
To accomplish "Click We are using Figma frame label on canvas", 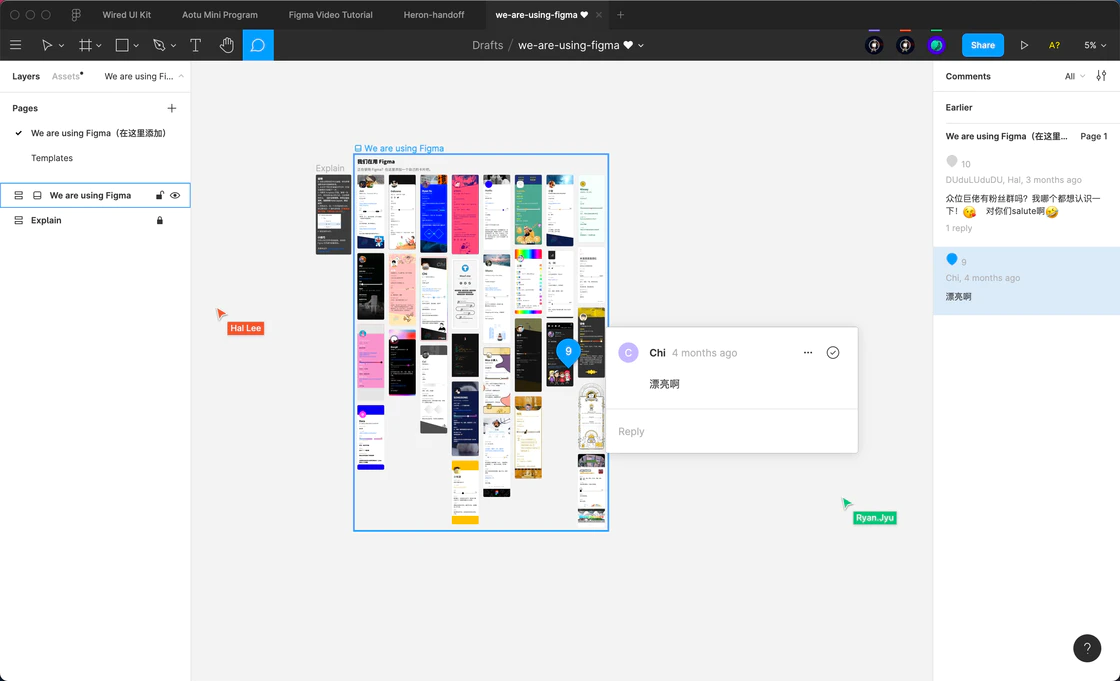I will tap(404, 148).
